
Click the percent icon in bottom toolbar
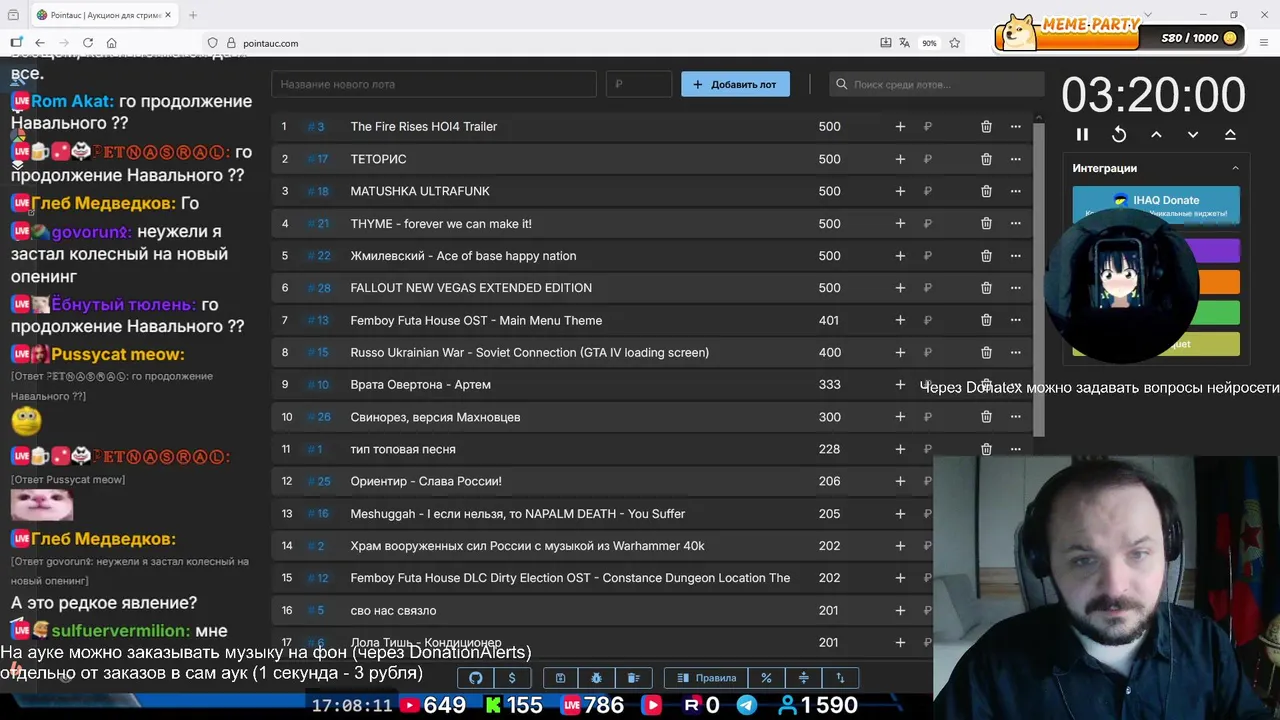pos(766,678)
